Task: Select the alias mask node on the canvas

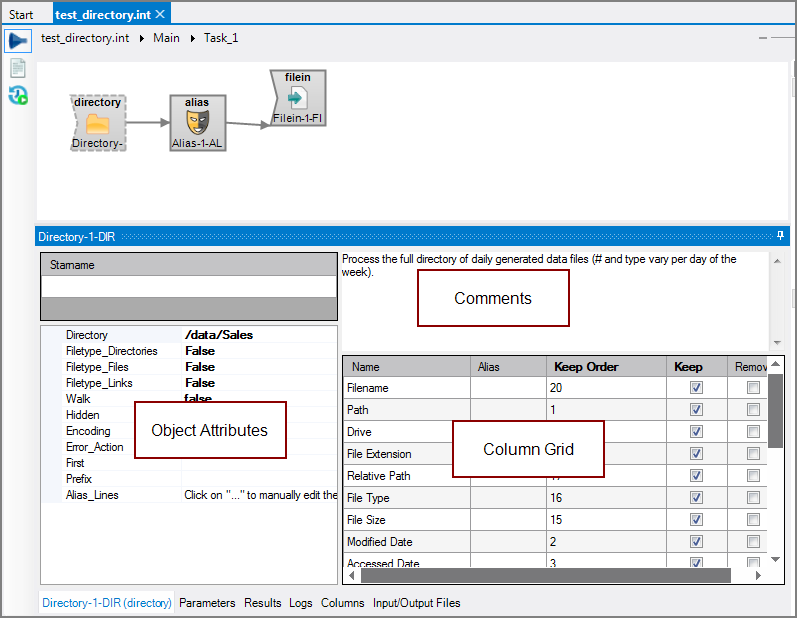Action: click(197, 123)
